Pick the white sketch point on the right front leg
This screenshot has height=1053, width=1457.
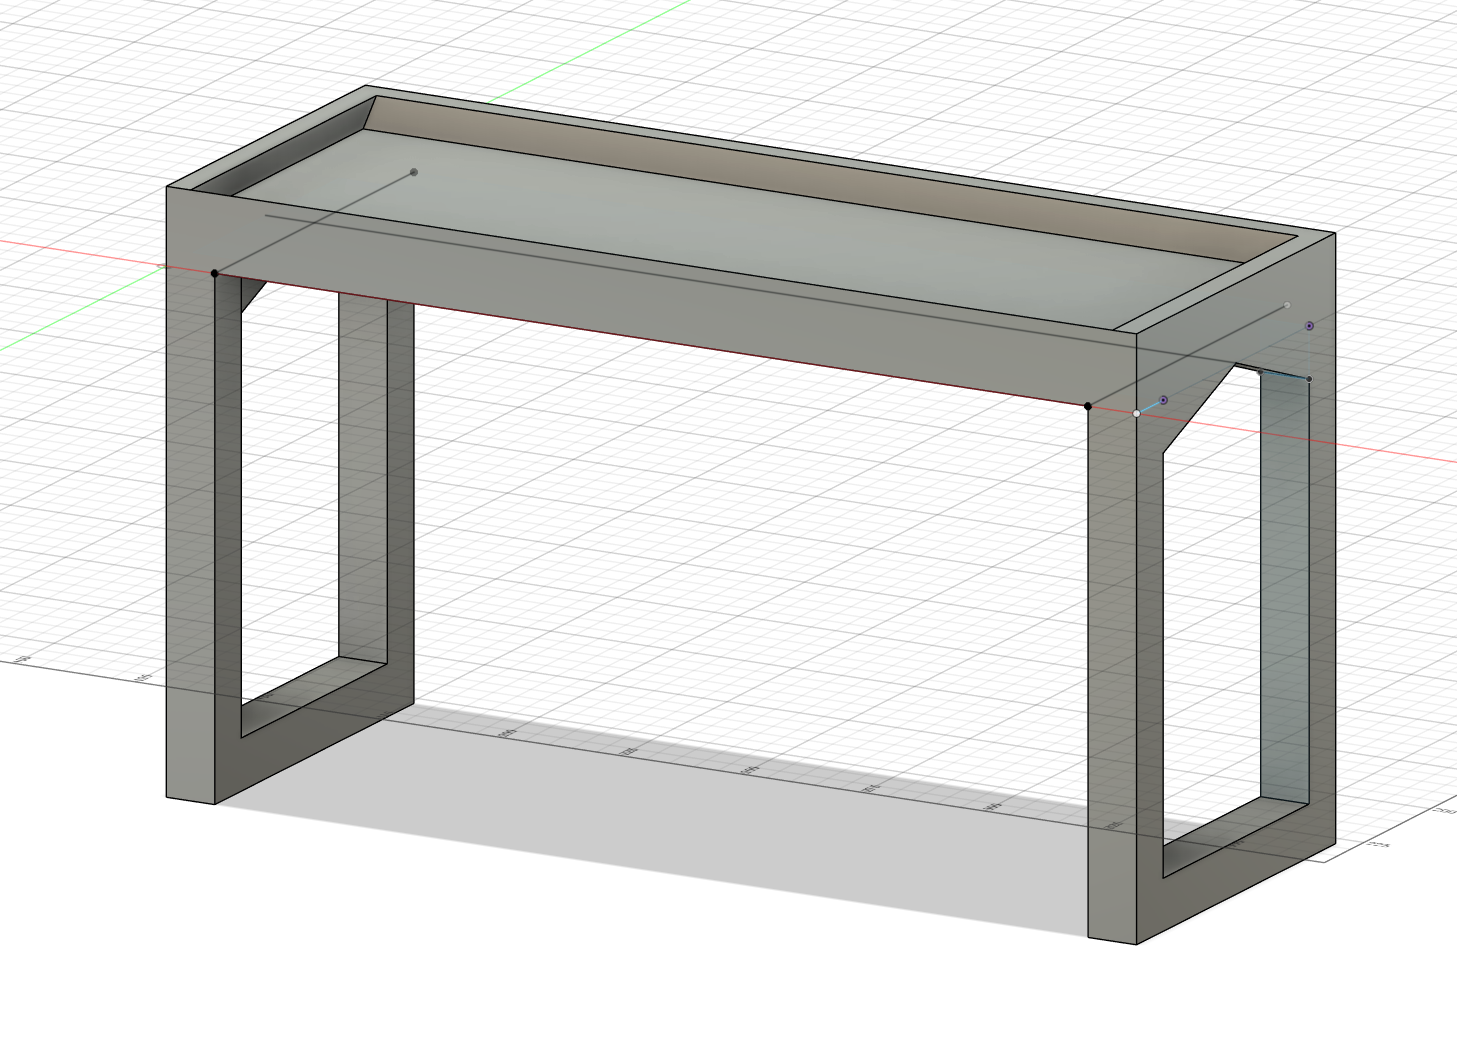pos(1137,413)
